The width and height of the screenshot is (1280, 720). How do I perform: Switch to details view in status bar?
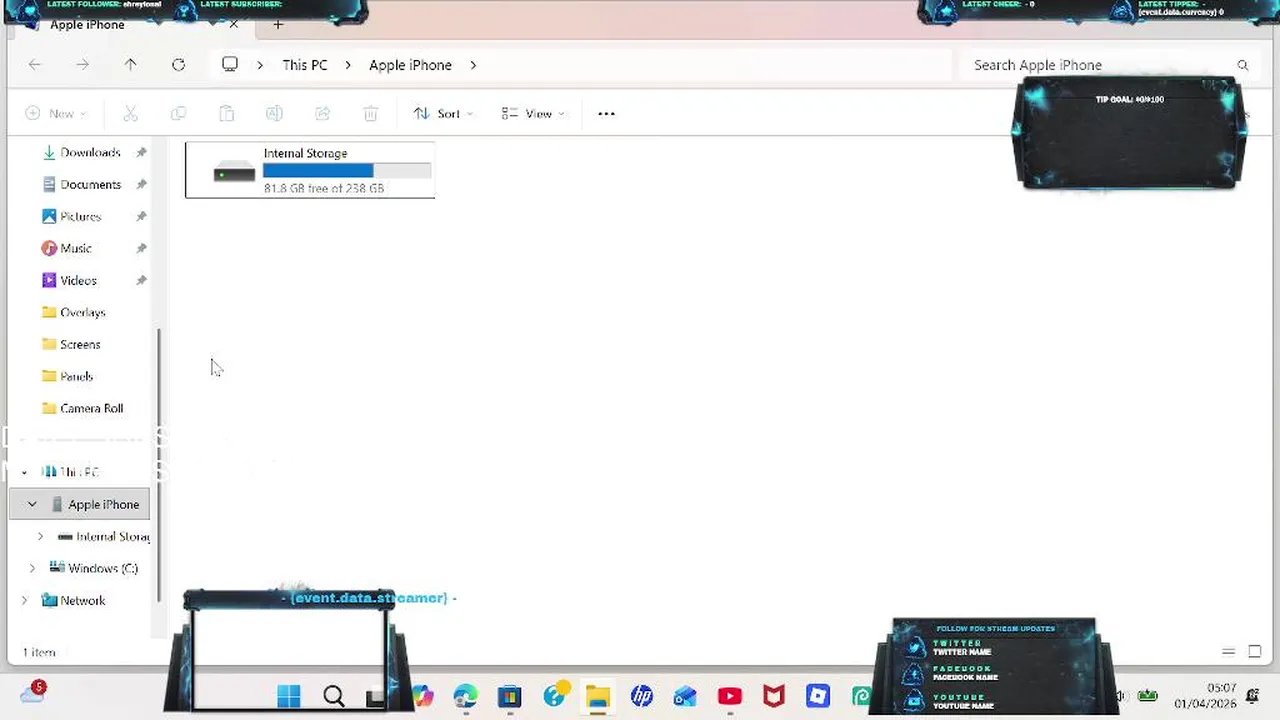(x=1228, y=652)
